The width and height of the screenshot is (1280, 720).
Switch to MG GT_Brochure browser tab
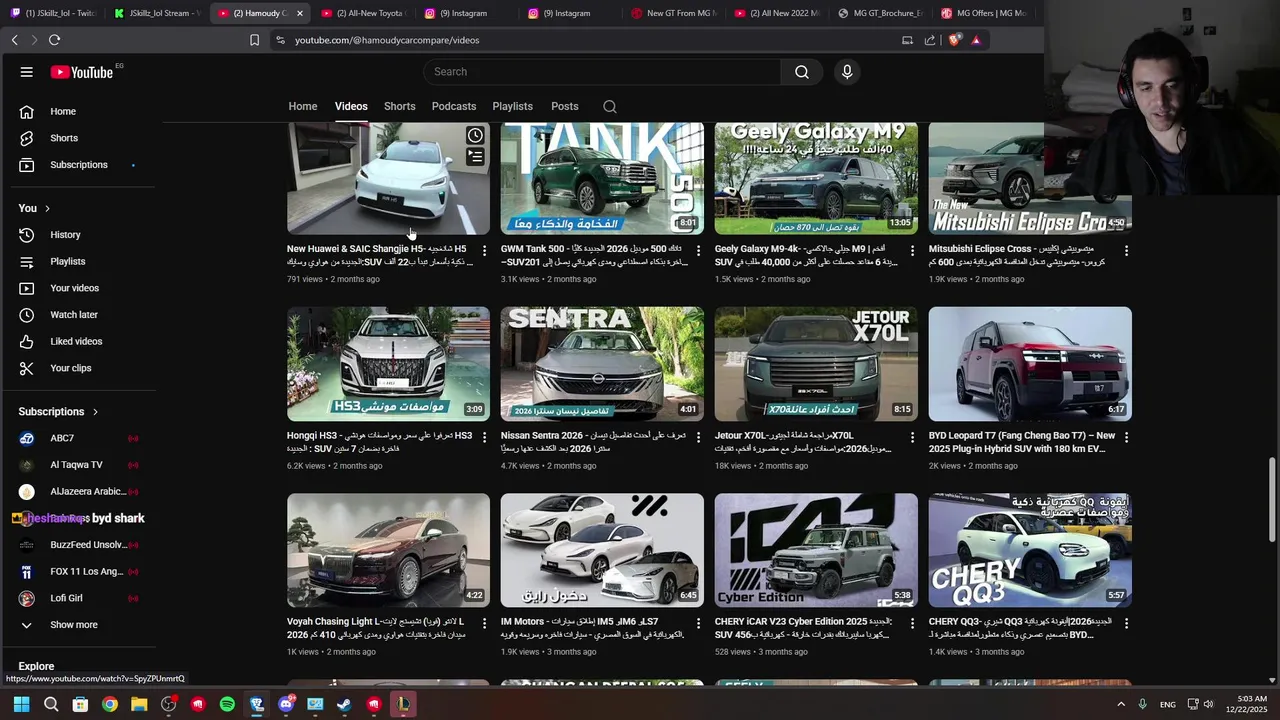click(x=880, y=13)
